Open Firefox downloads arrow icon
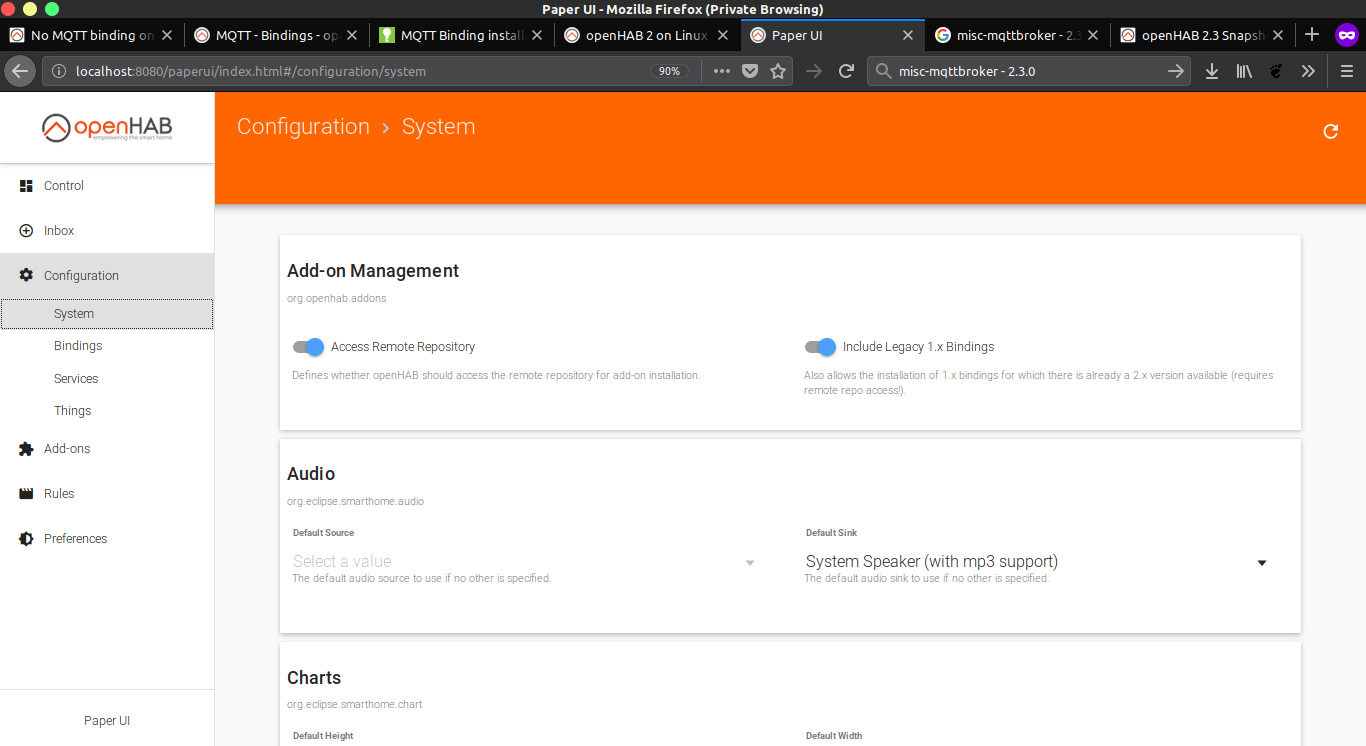 (1211, 71)
